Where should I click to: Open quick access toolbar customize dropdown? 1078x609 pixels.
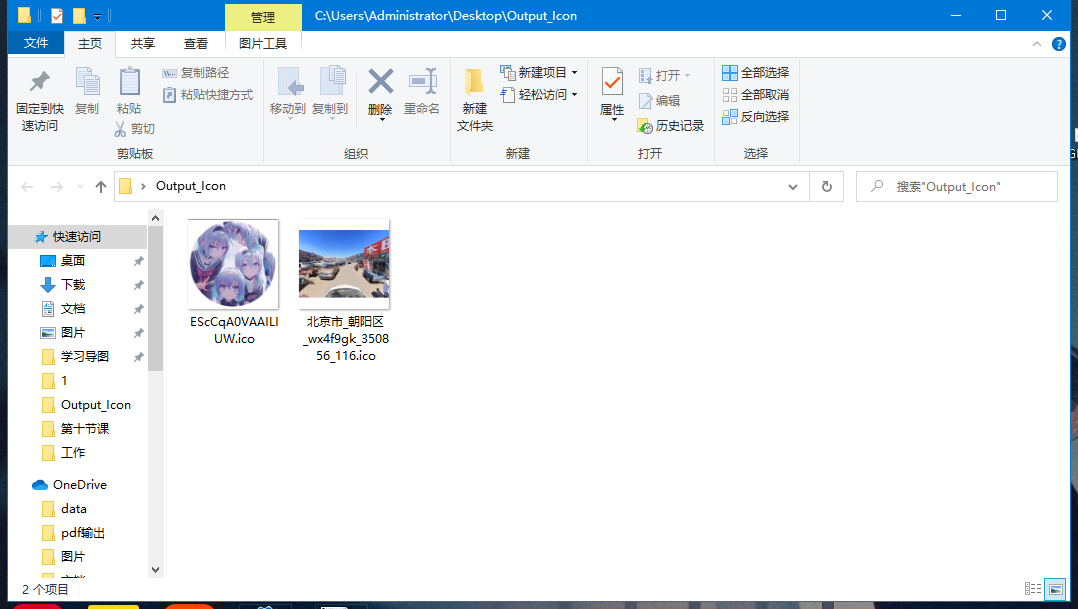click(98, 16)
